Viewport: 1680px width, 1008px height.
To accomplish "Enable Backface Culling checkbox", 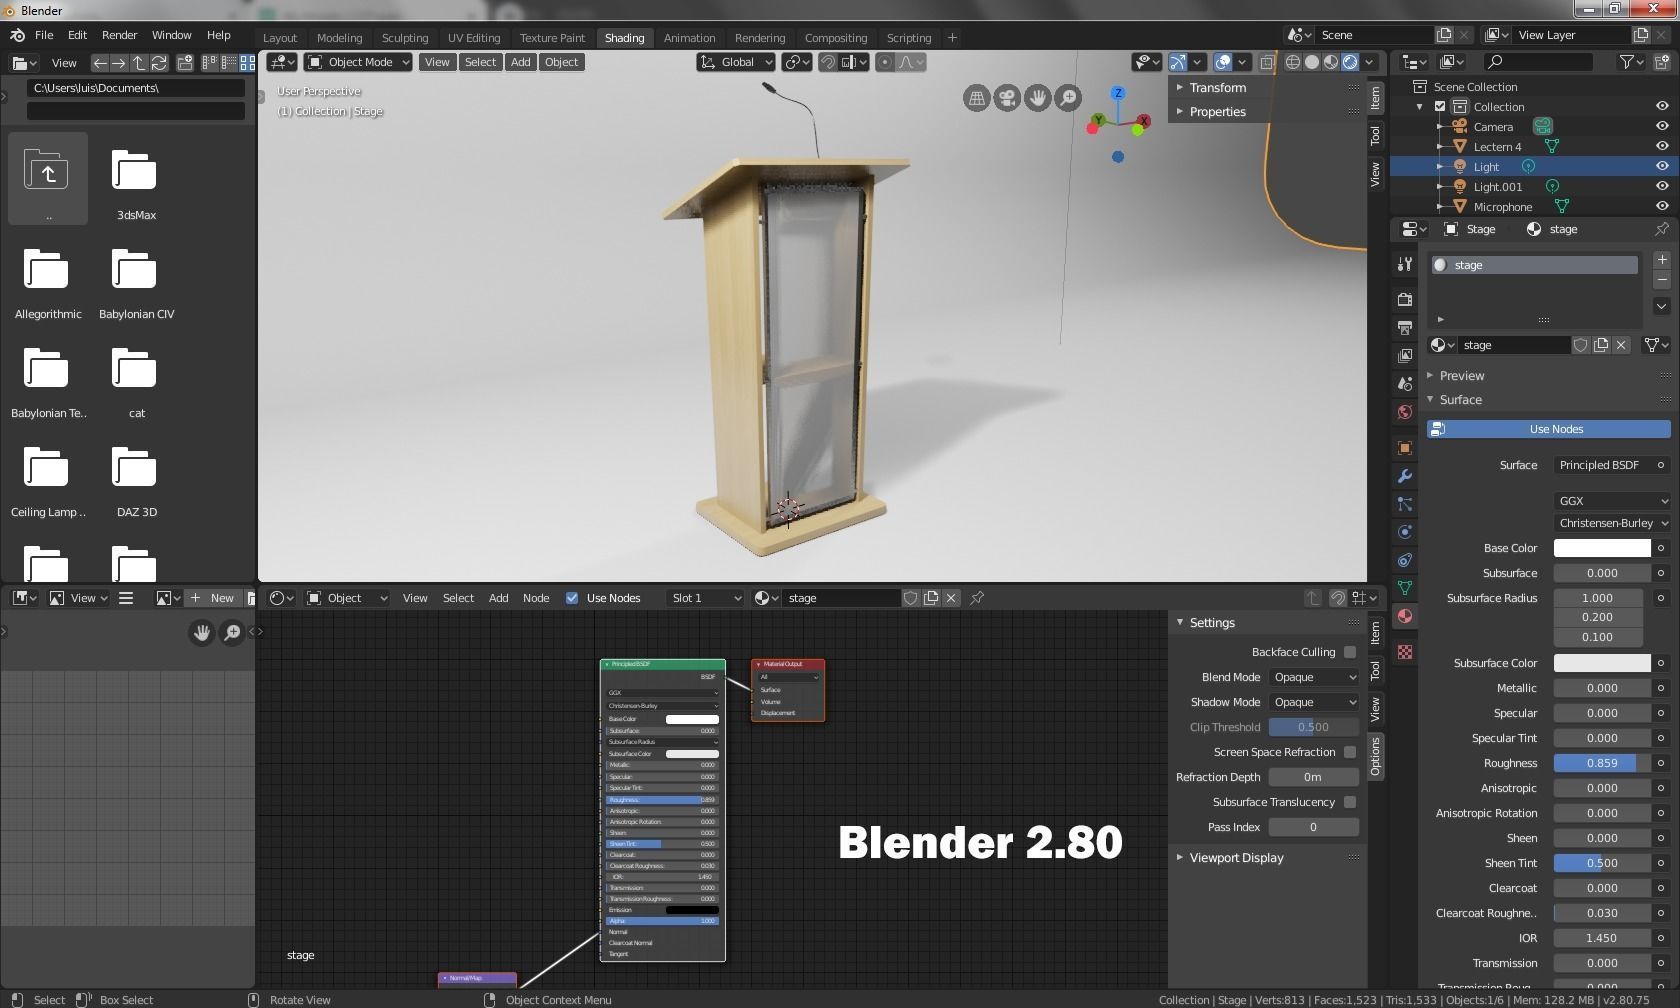I will click(x=1350, y=652).
